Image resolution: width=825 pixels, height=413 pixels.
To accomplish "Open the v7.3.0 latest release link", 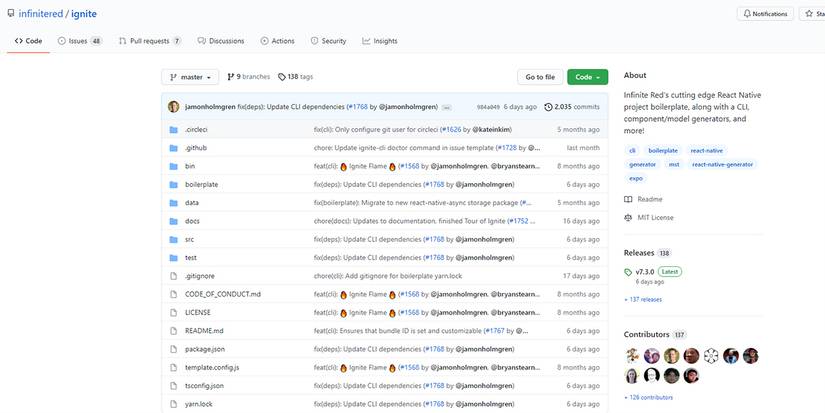I will click(x=645, y=273).
